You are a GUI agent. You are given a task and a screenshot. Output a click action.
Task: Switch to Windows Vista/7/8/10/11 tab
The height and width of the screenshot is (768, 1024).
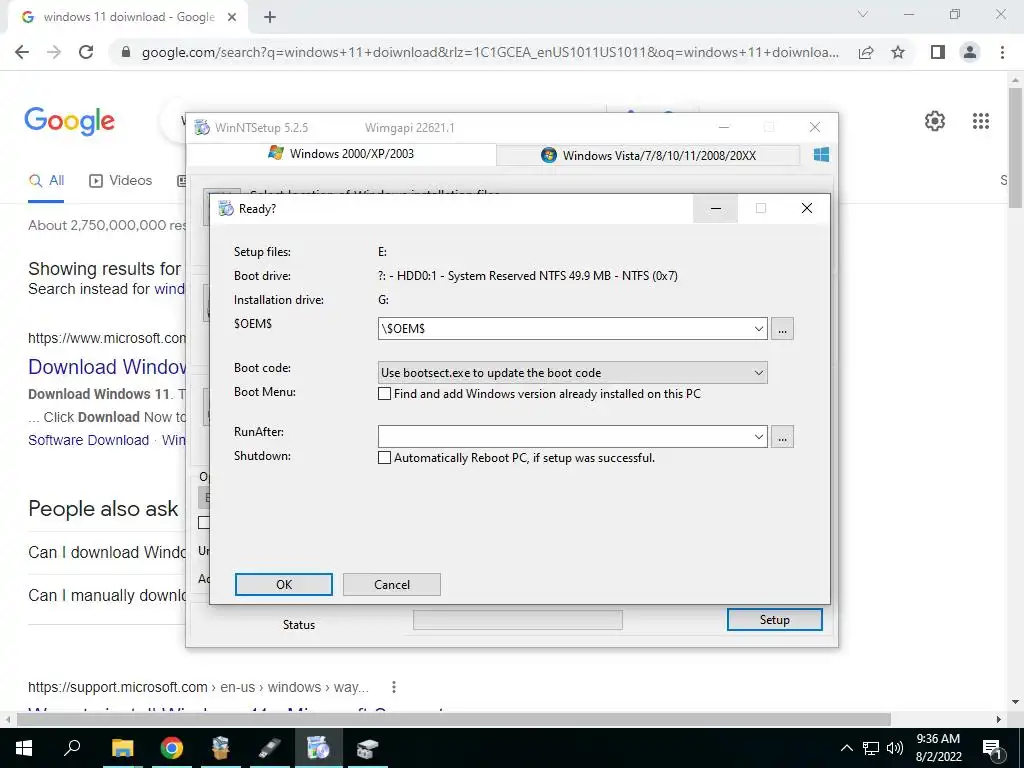pos(648,155)
